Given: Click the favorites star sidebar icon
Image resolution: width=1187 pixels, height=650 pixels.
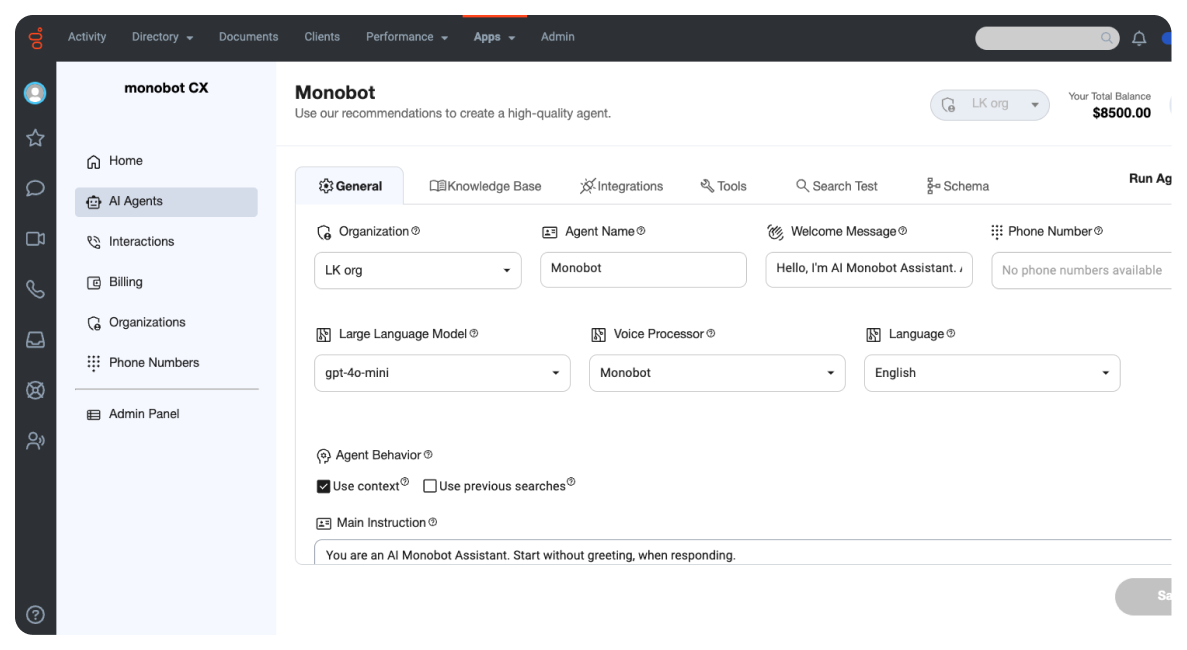Looking at the screenshot, I should pos(35,138).
